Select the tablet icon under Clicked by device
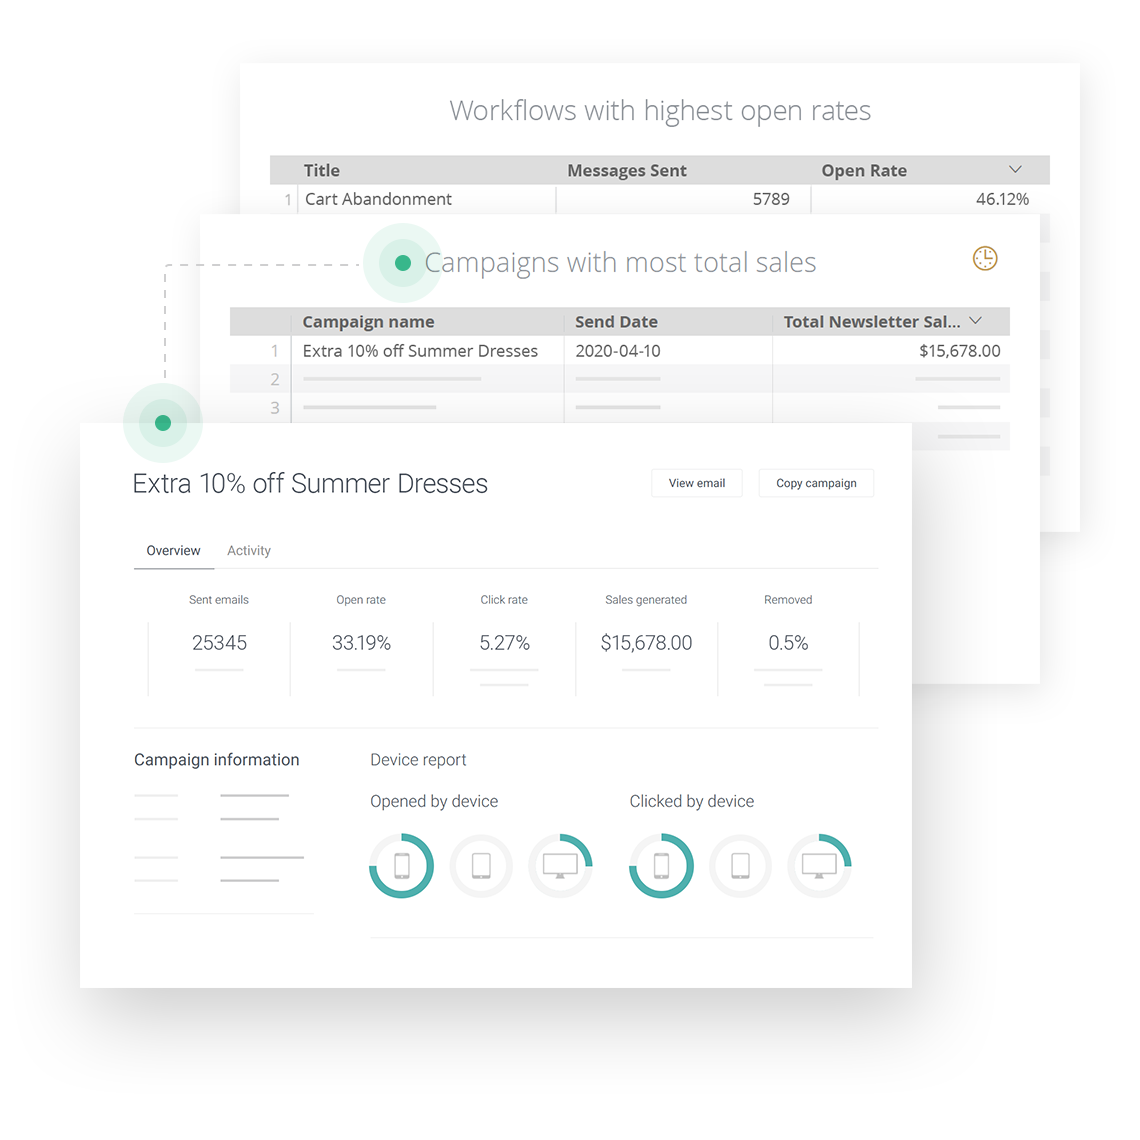The height and width of the screenshot is (1140, 1140). 740,866
